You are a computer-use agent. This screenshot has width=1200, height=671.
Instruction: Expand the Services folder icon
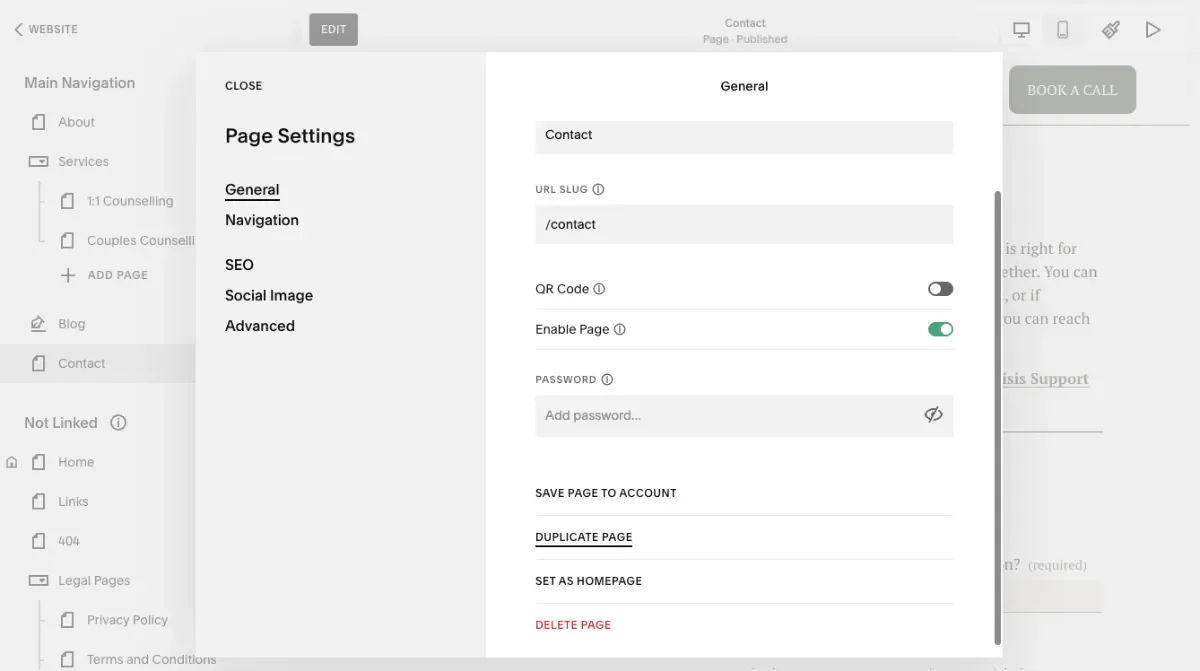pos(38,161)
